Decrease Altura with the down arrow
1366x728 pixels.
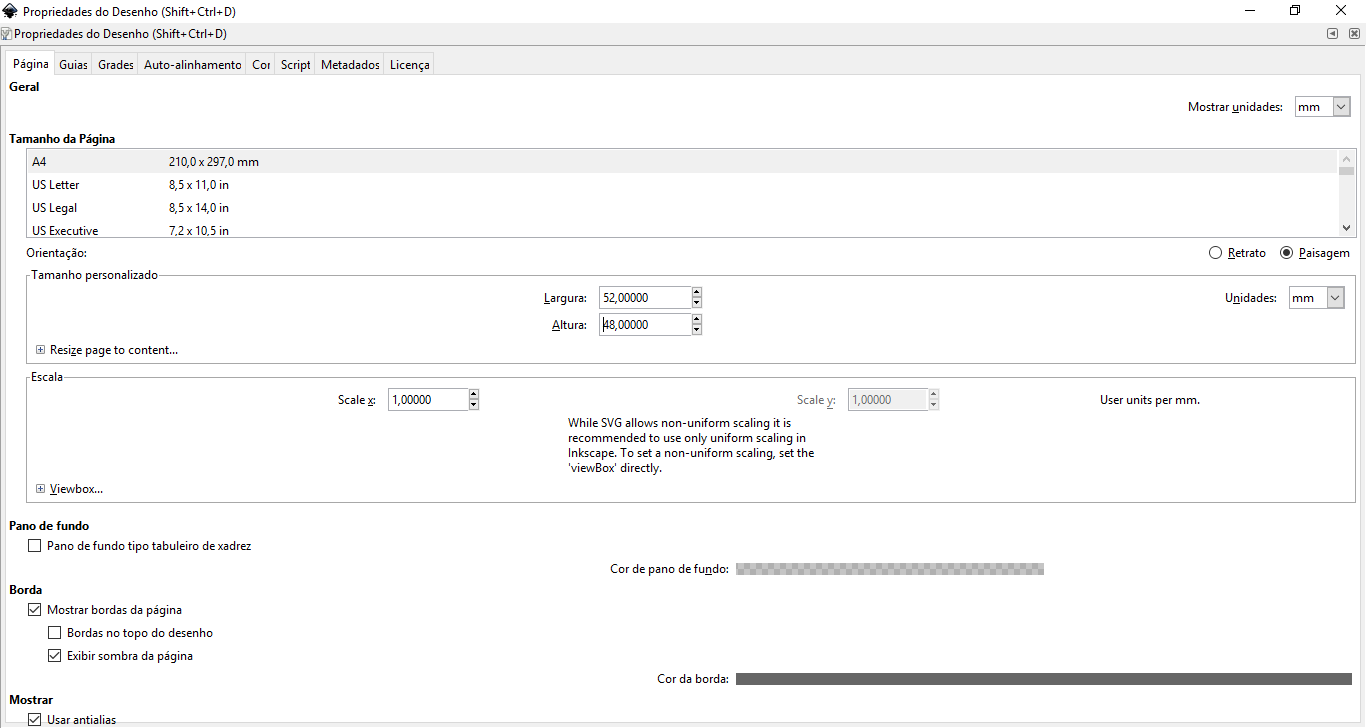pyautogui.click(x=697, y=330)
